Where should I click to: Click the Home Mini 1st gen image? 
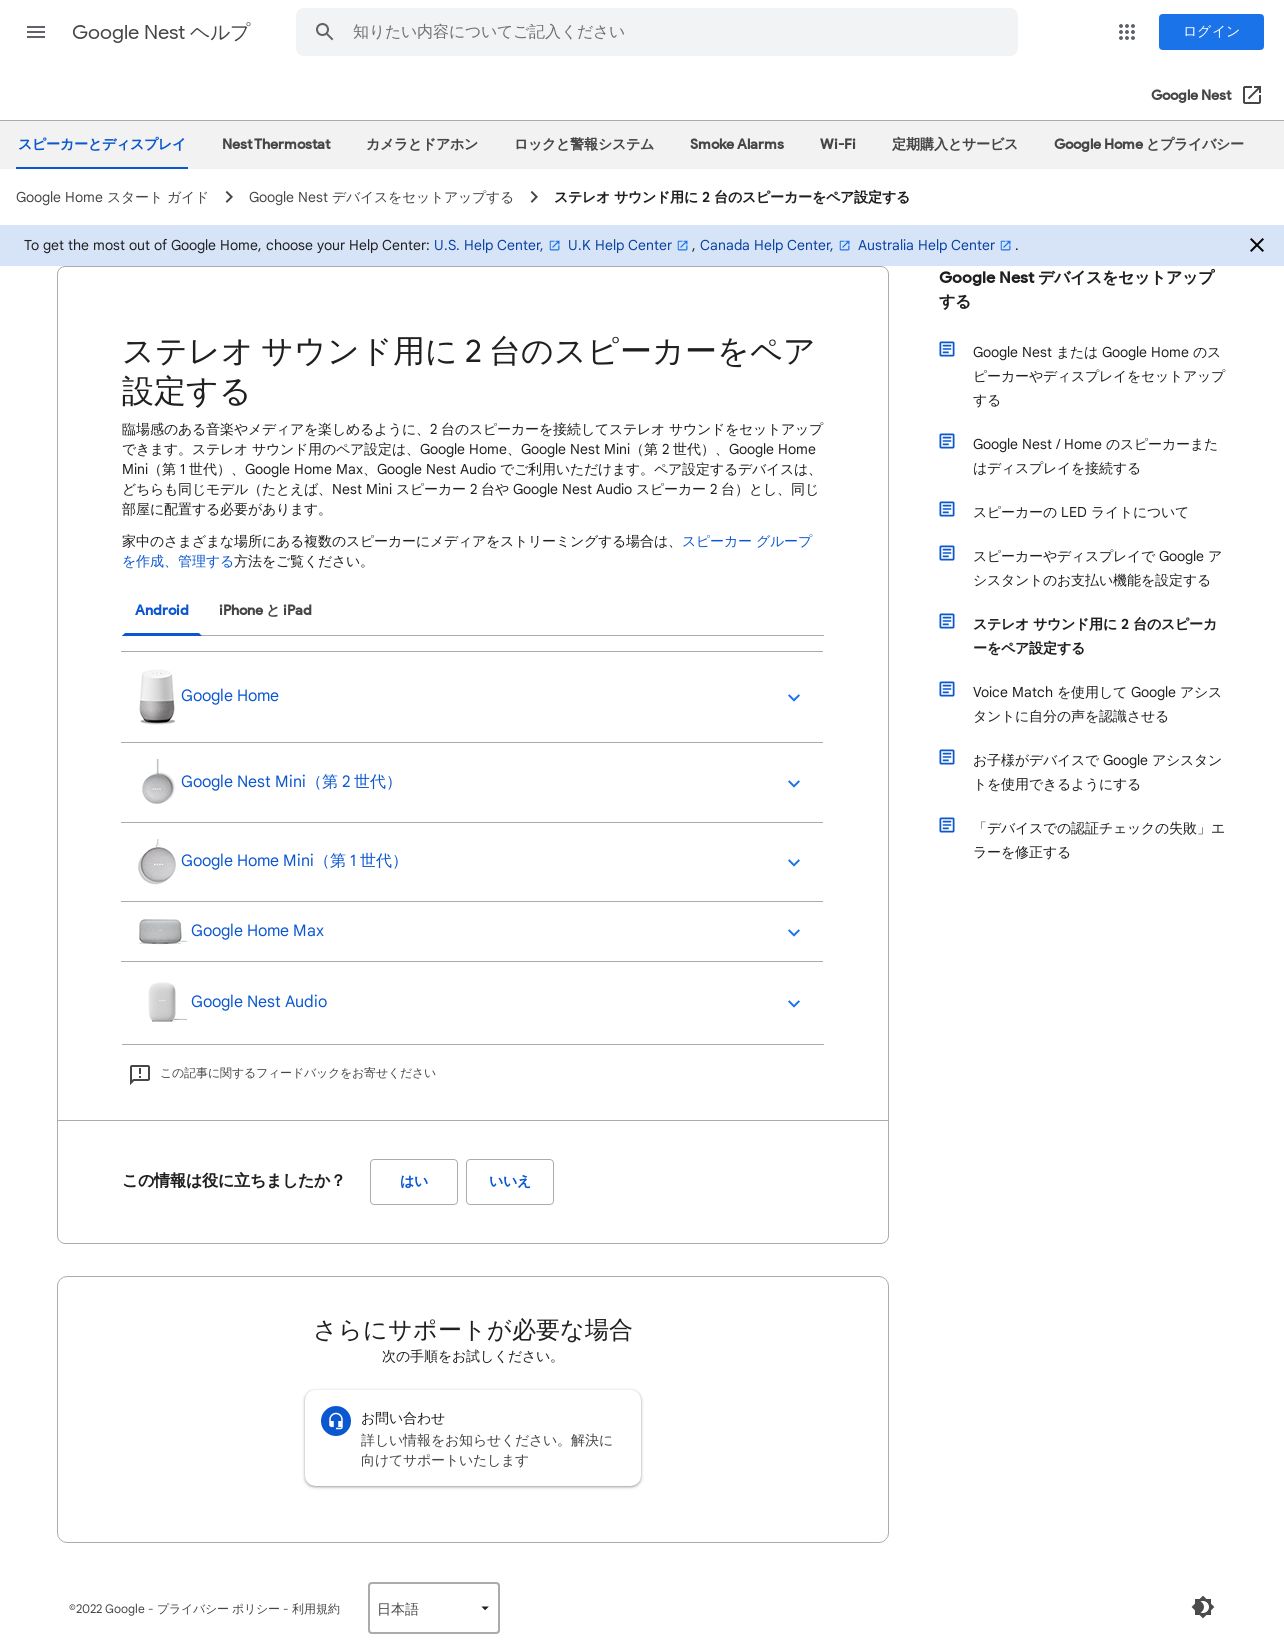point(157,862)
